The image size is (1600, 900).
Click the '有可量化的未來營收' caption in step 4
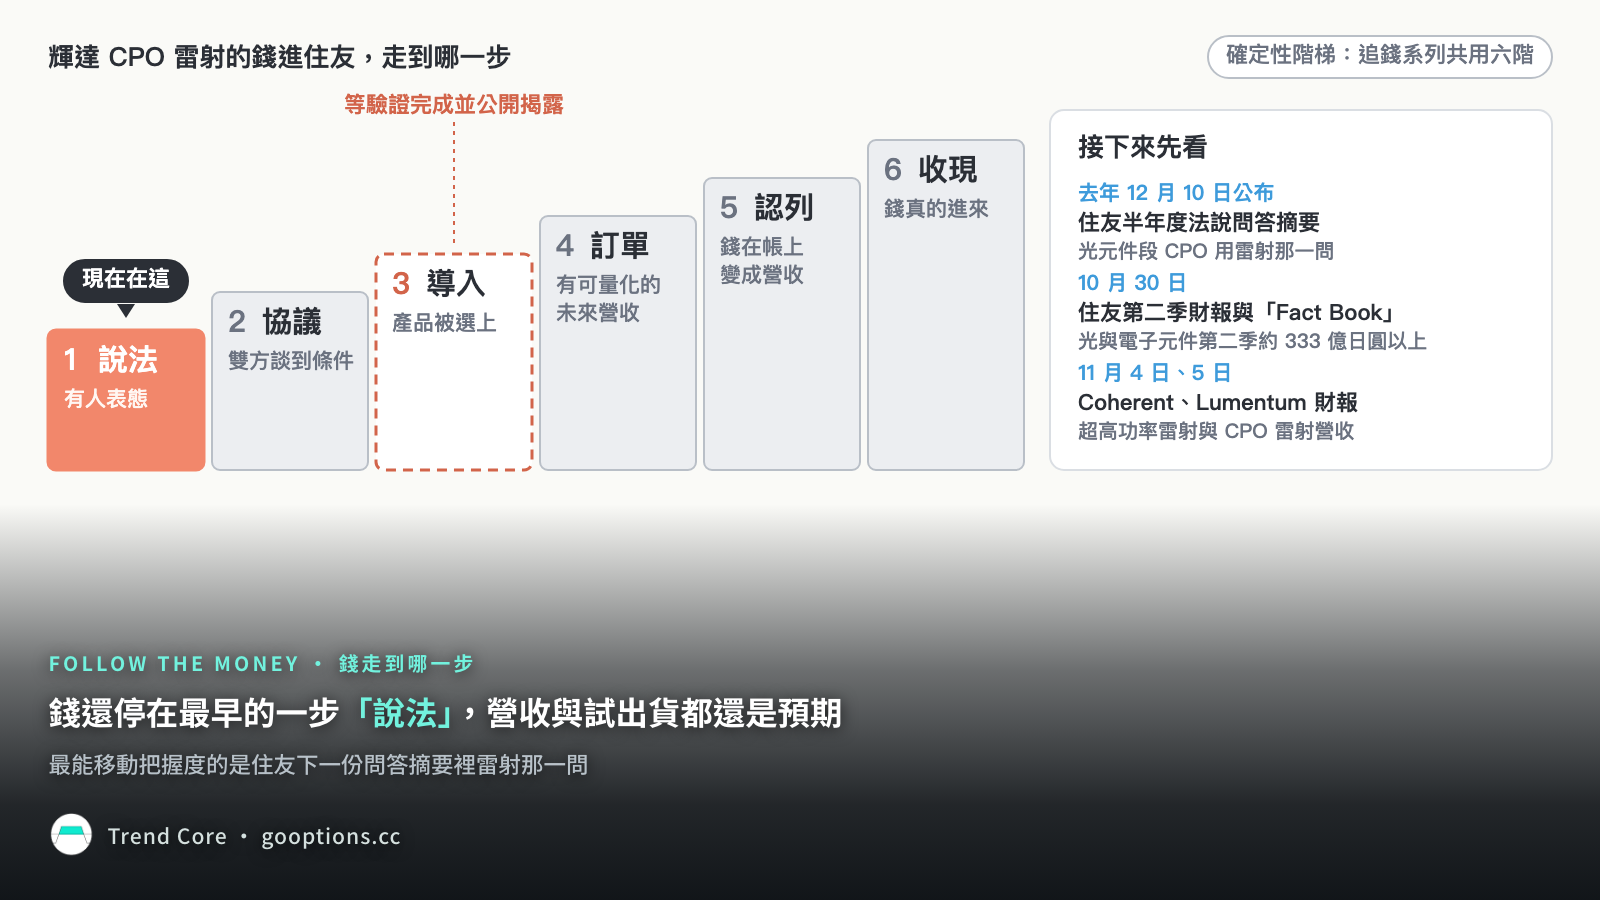click(608, 298)
